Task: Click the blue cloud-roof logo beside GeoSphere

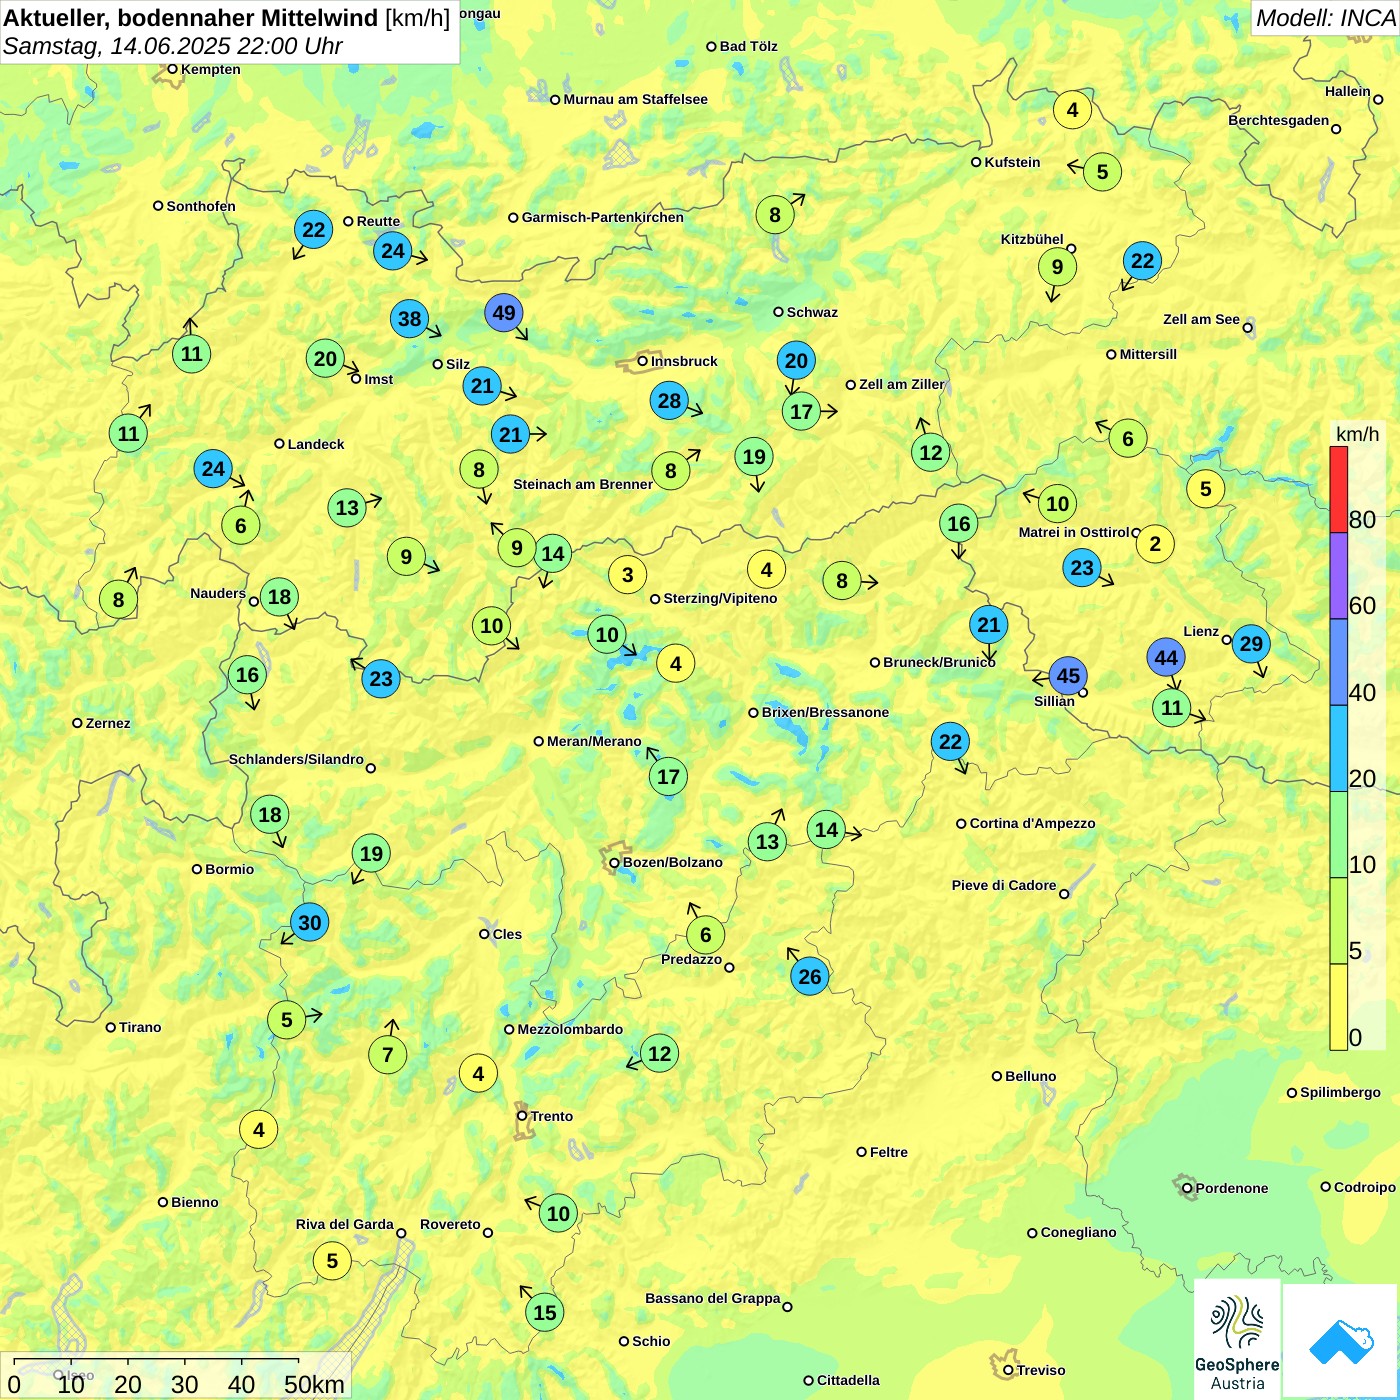Action: point(1341,1341)
